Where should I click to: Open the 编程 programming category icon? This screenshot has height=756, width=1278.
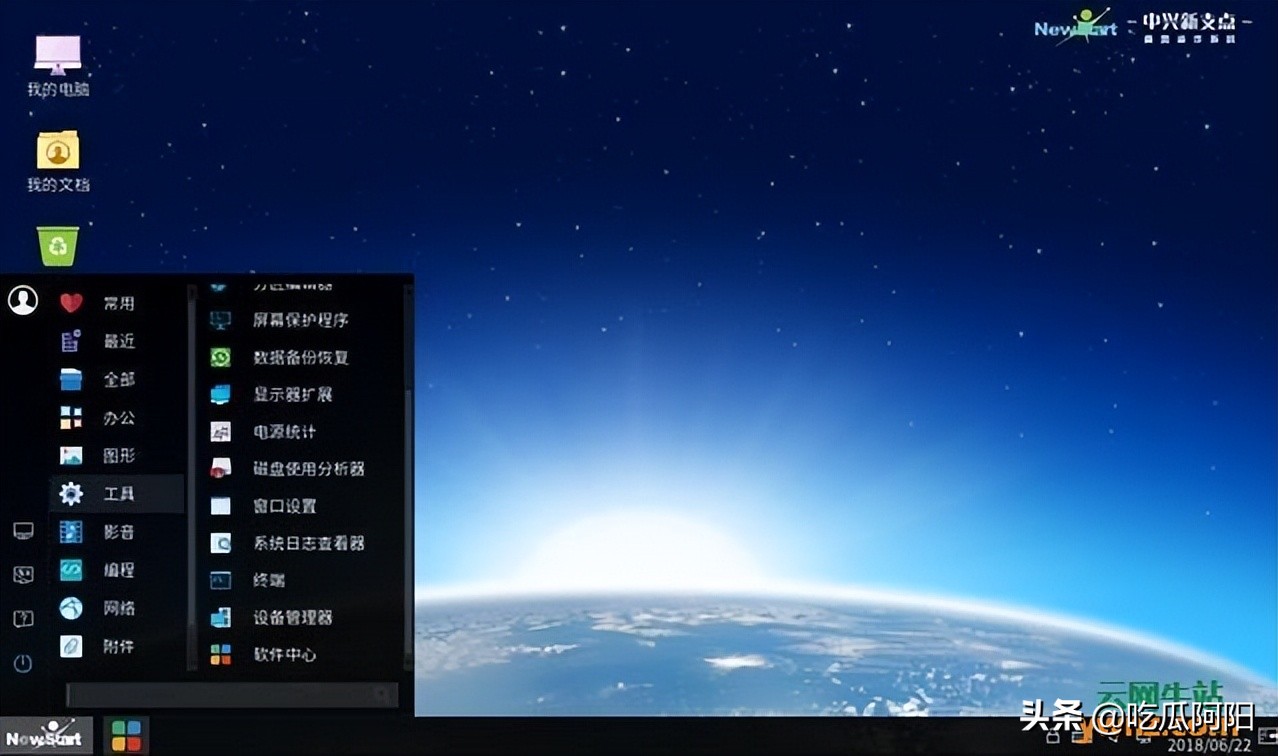(x=71, y=570)
